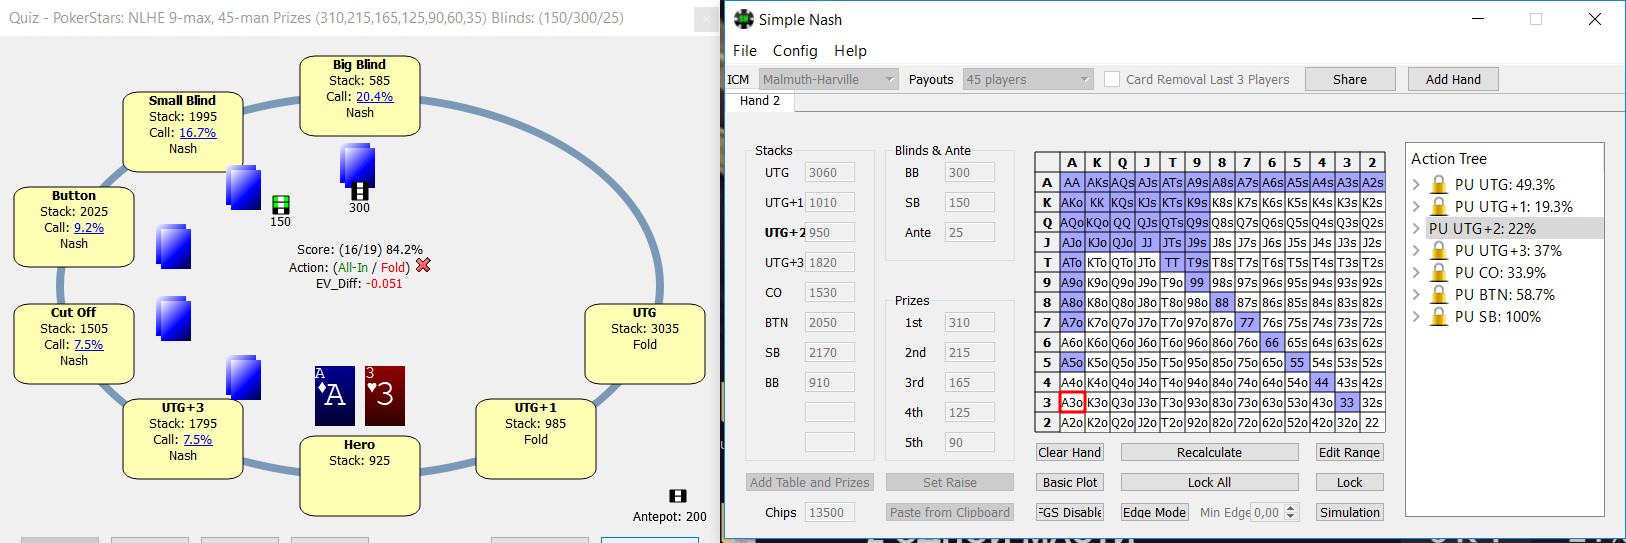Click the small blind 150 chip icon

281,205
